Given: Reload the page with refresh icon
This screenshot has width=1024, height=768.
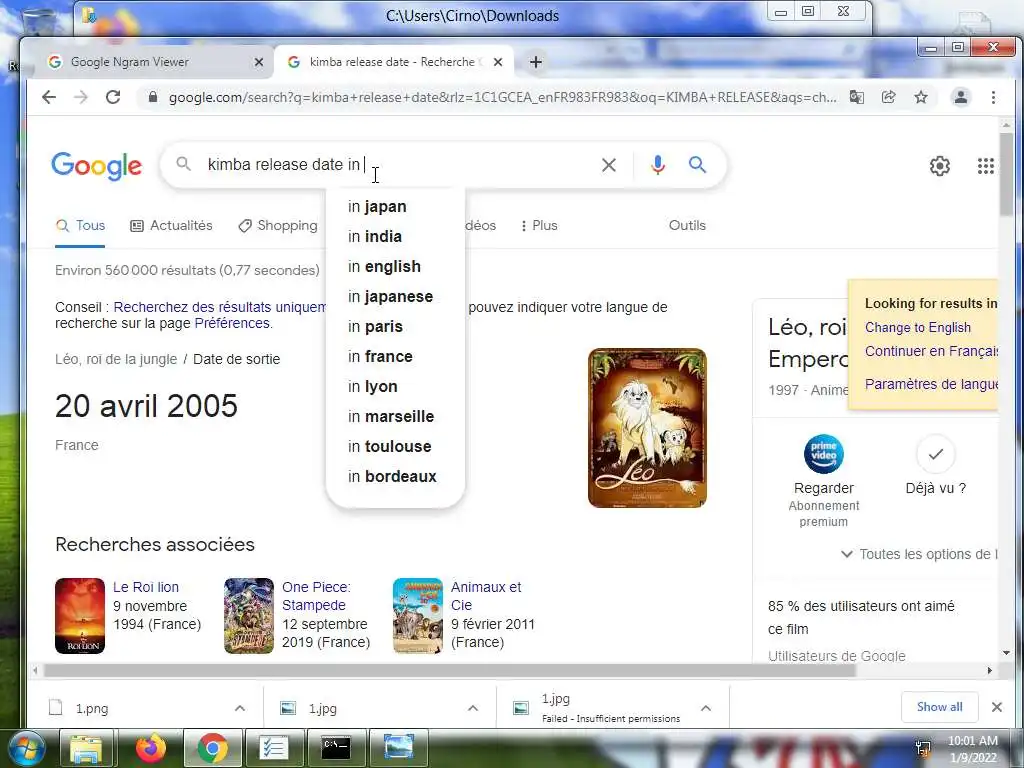Looking at the screenshot, I should pos(113,97).
